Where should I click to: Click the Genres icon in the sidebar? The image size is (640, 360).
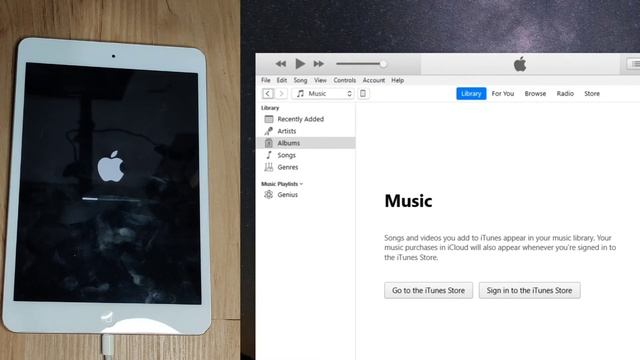tap(269, 167)
